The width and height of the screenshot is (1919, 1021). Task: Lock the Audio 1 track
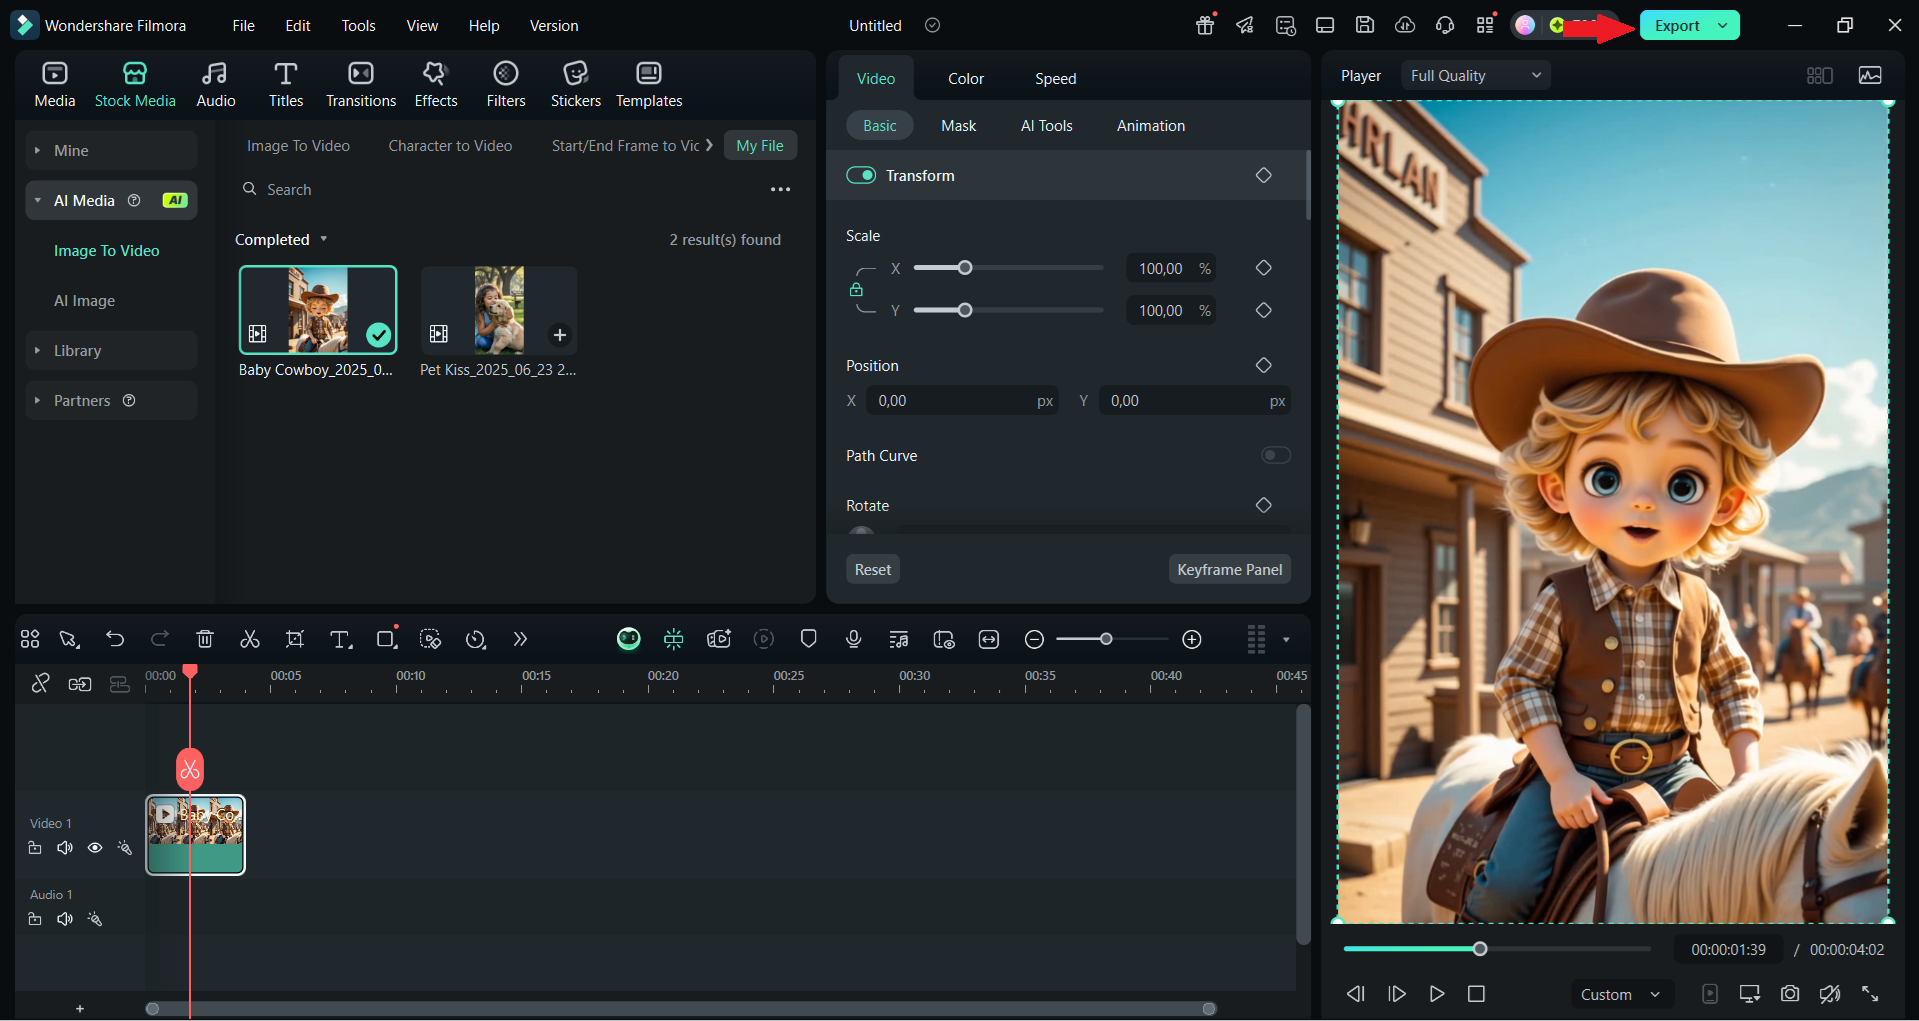click(35, 919)
